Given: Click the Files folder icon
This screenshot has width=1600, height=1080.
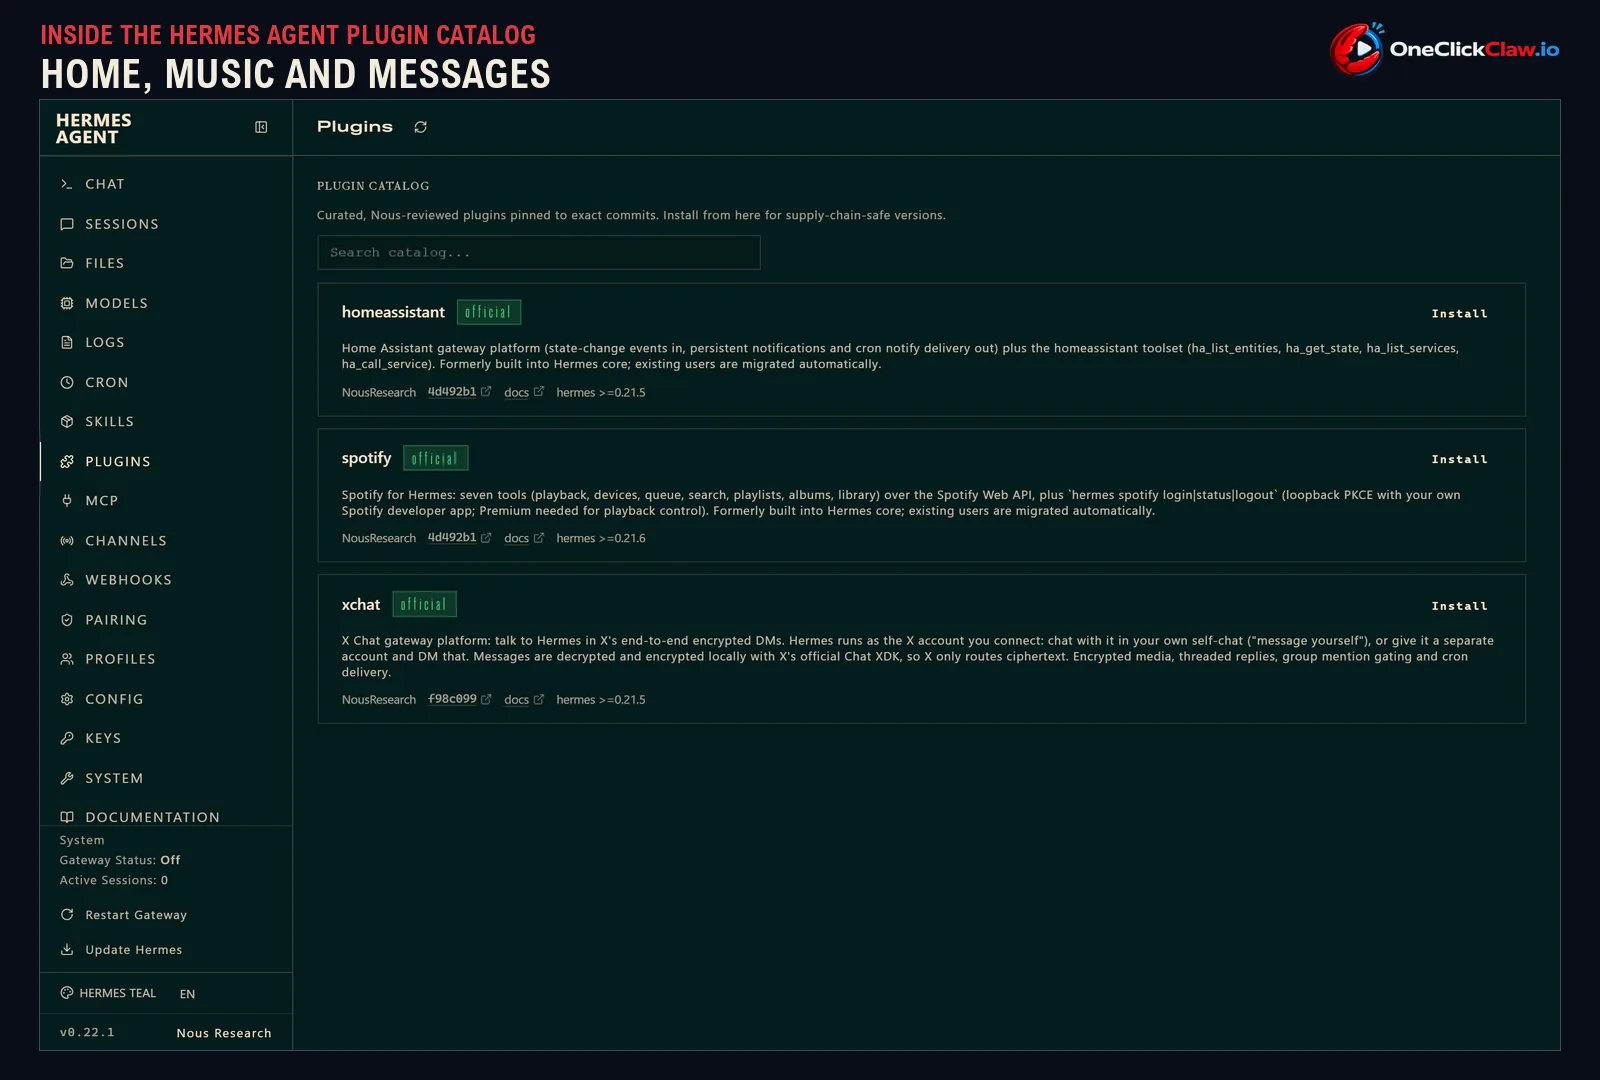Looking at the screenshot, I should [x=67, y=263].
